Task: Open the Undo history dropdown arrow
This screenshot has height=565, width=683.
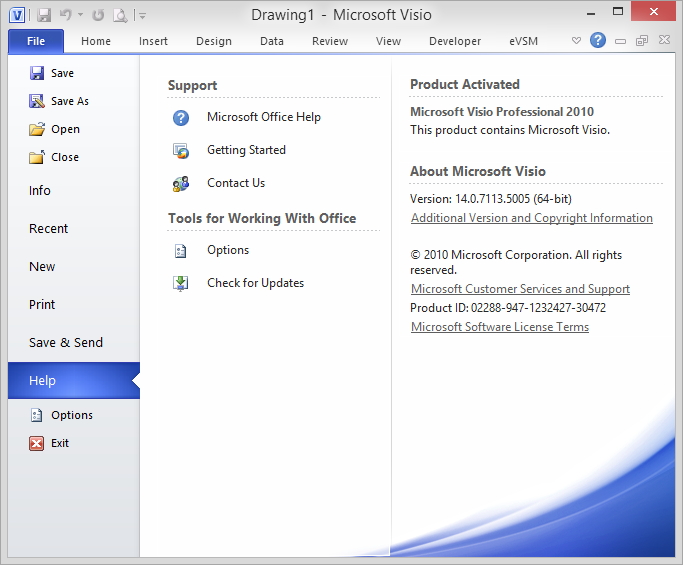Action: click(81, 15)
